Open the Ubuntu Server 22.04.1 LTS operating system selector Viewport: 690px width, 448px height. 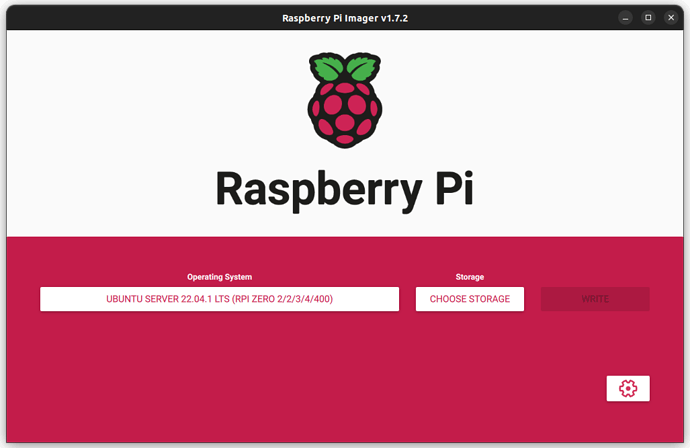219,299
